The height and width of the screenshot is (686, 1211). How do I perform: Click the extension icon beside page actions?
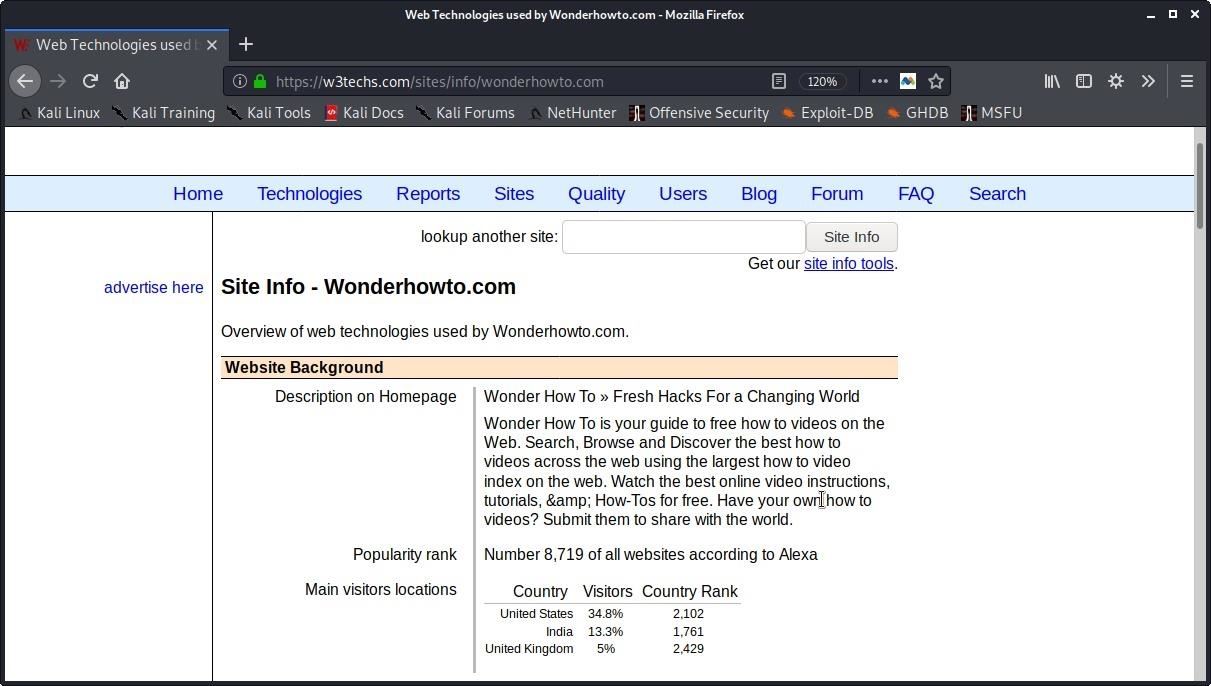[x=907, y=81]
